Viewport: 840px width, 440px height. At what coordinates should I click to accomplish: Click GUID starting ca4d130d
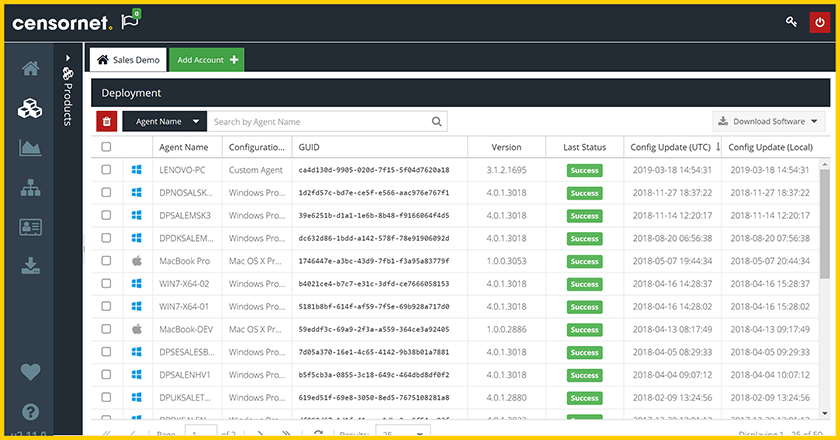pyautogui.click(x=374, y=170)
